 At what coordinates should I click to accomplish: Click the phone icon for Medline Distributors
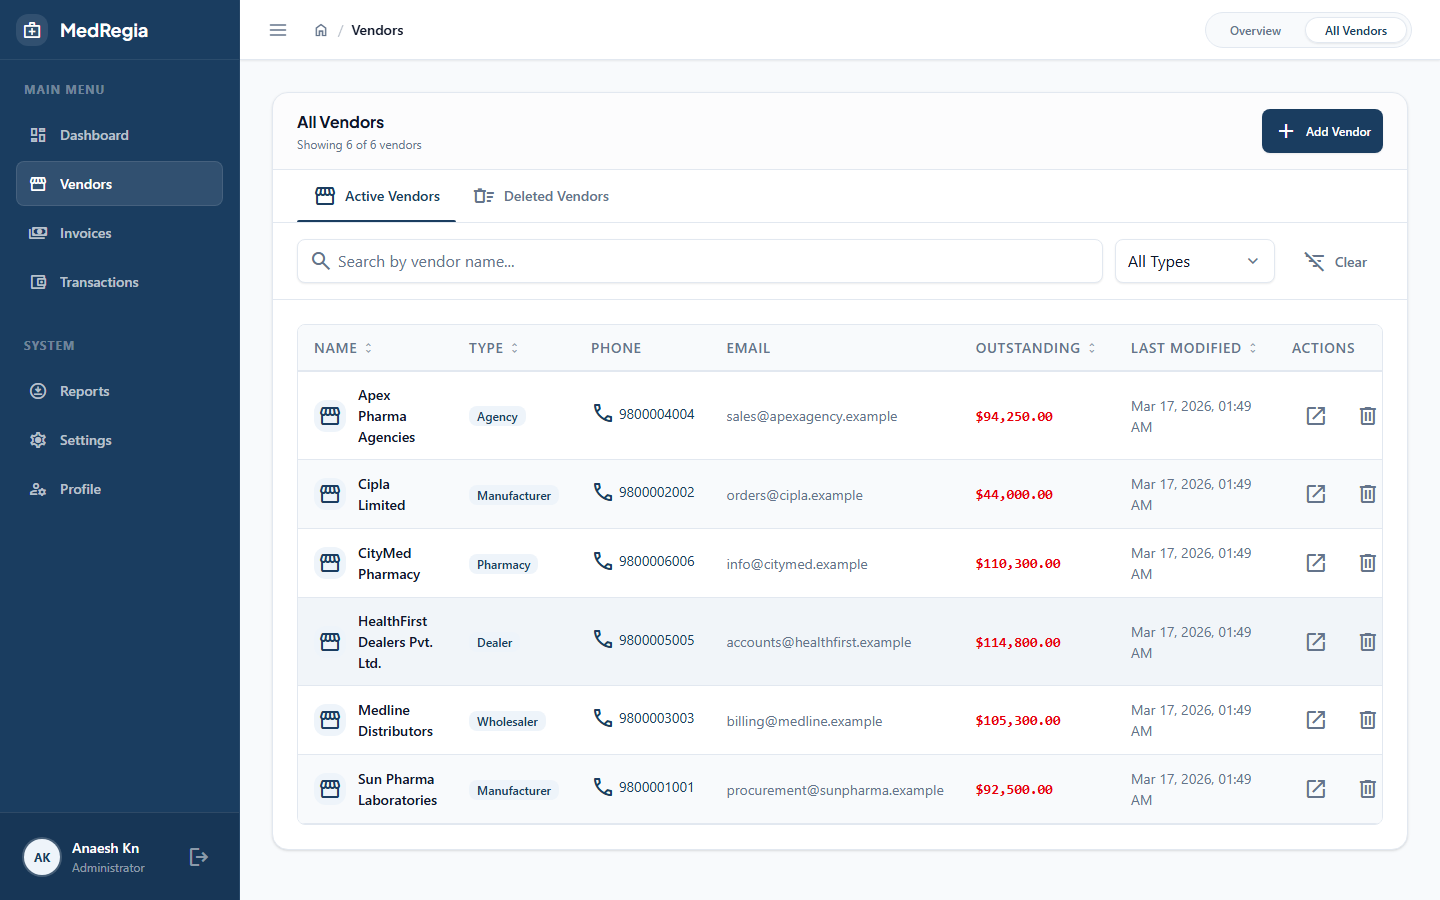coord(603,718)
